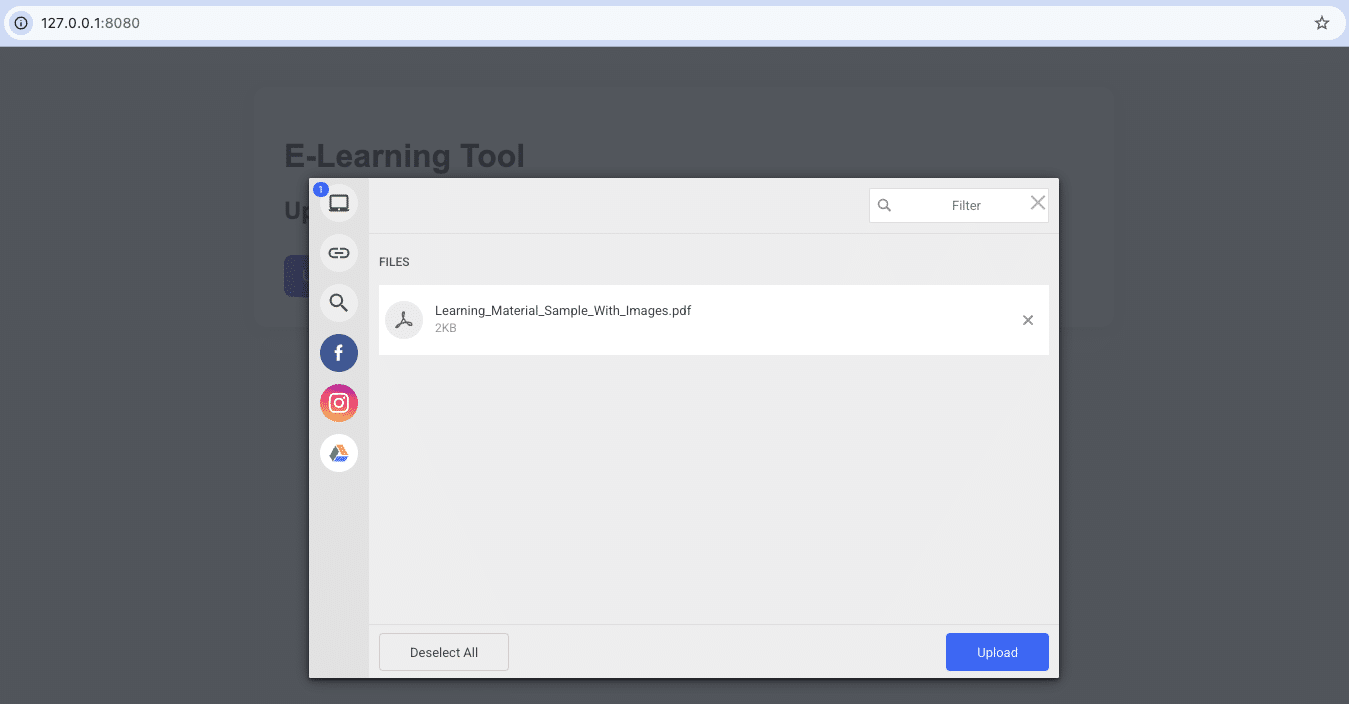
Task: Select the Learning_Material_Sample_With_Images.pdf file name
Action: pyautogui.click(x=562, y=311)
